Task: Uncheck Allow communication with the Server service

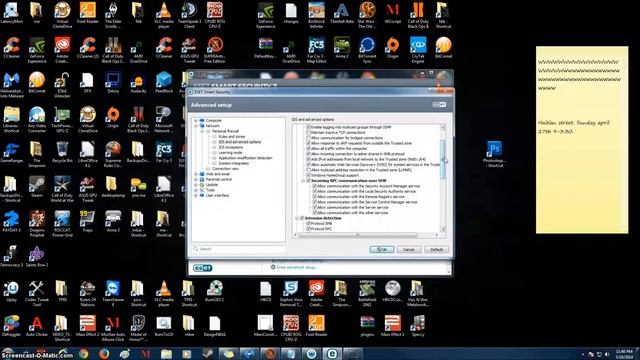Action: click(x=315, y=207)
